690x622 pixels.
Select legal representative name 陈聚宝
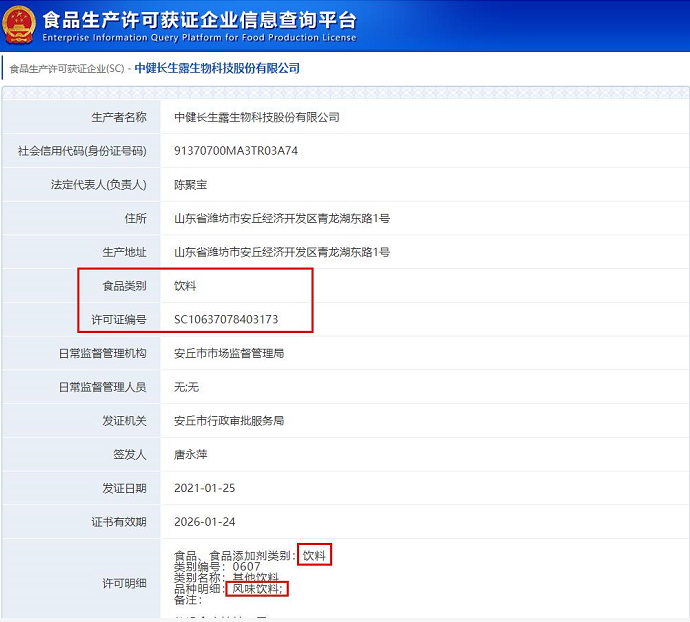pos(191,185)
